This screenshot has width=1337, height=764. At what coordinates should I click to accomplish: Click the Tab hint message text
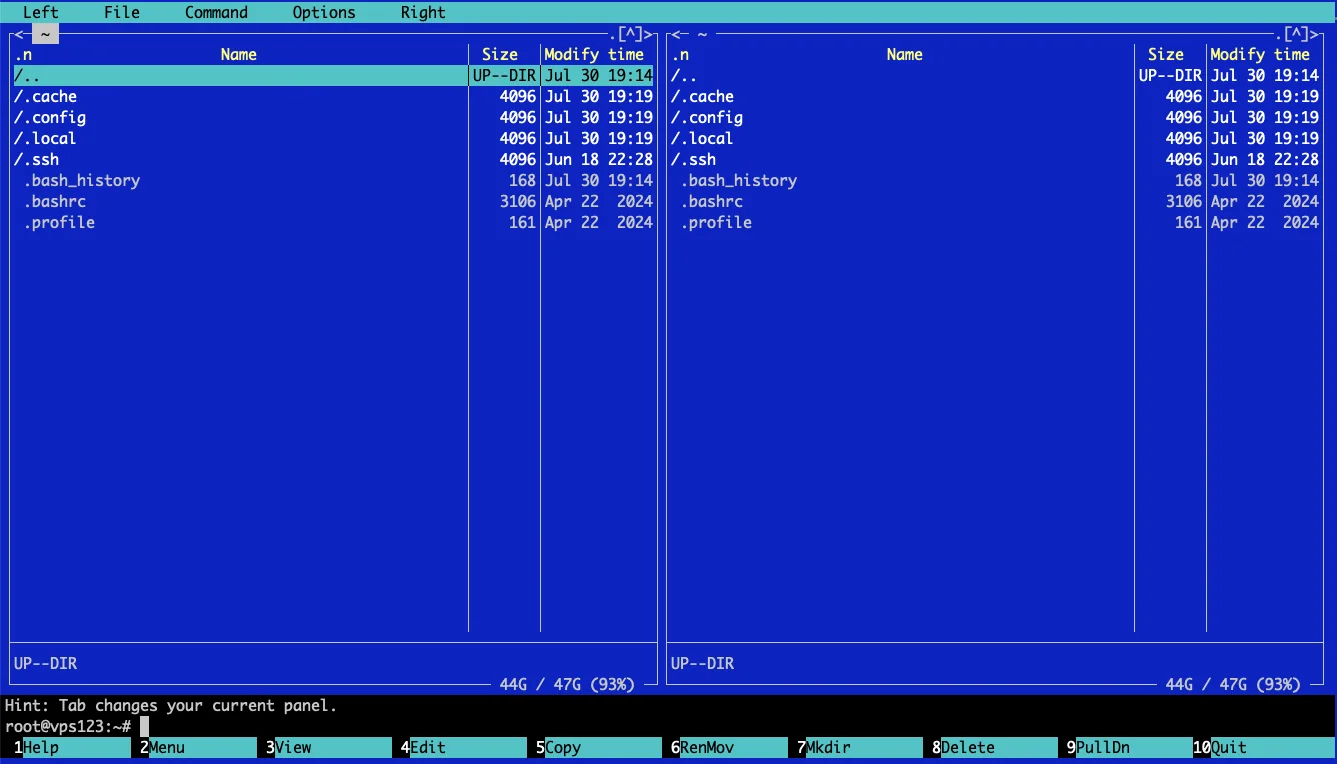(x=171, y=706)
